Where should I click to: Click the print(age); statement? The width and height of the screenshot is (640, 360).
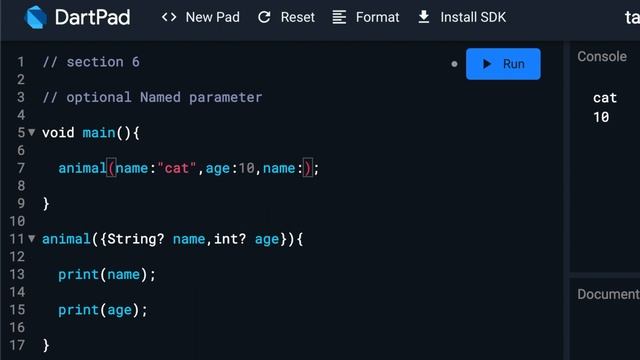[103, 310]
